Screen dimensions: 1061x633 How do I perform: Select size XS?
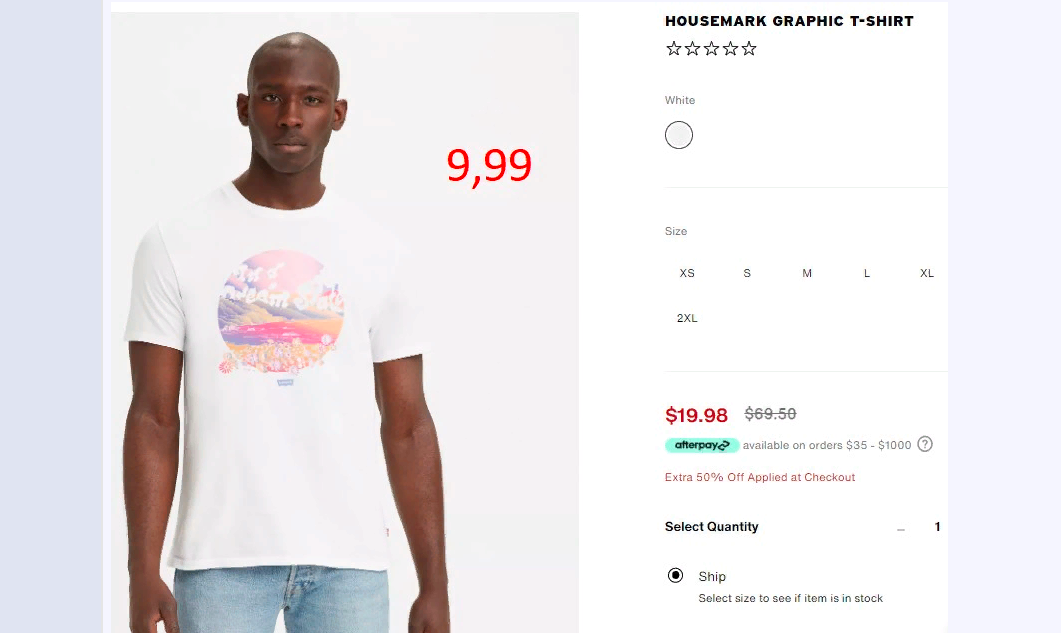pos(687,274)
